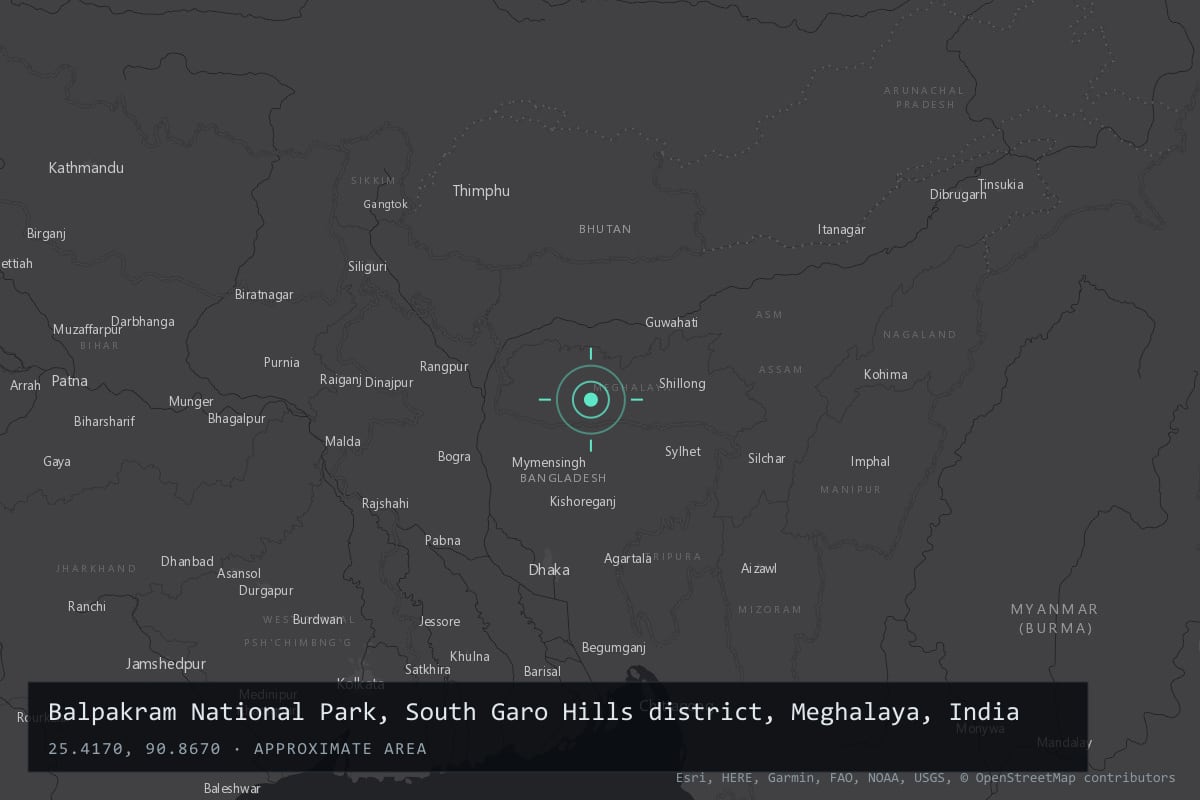This screenshot has height=800, width=1200.
Task: Select the Tinsukia label
Action: tap(1001, 185)
